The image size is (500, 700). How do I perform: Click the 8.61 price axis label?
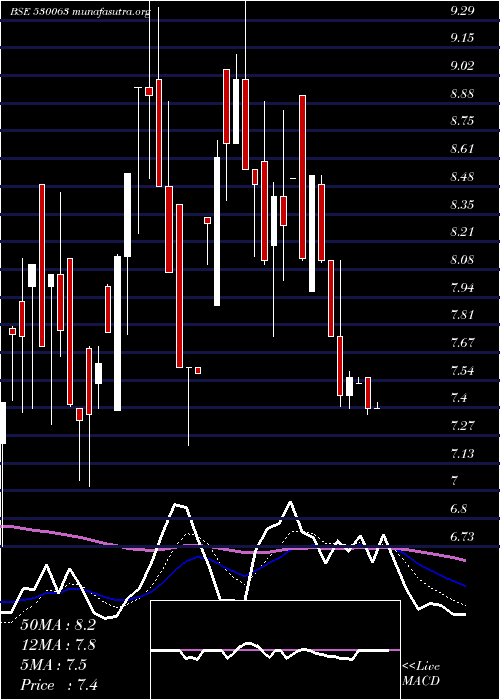coord(462,149)
